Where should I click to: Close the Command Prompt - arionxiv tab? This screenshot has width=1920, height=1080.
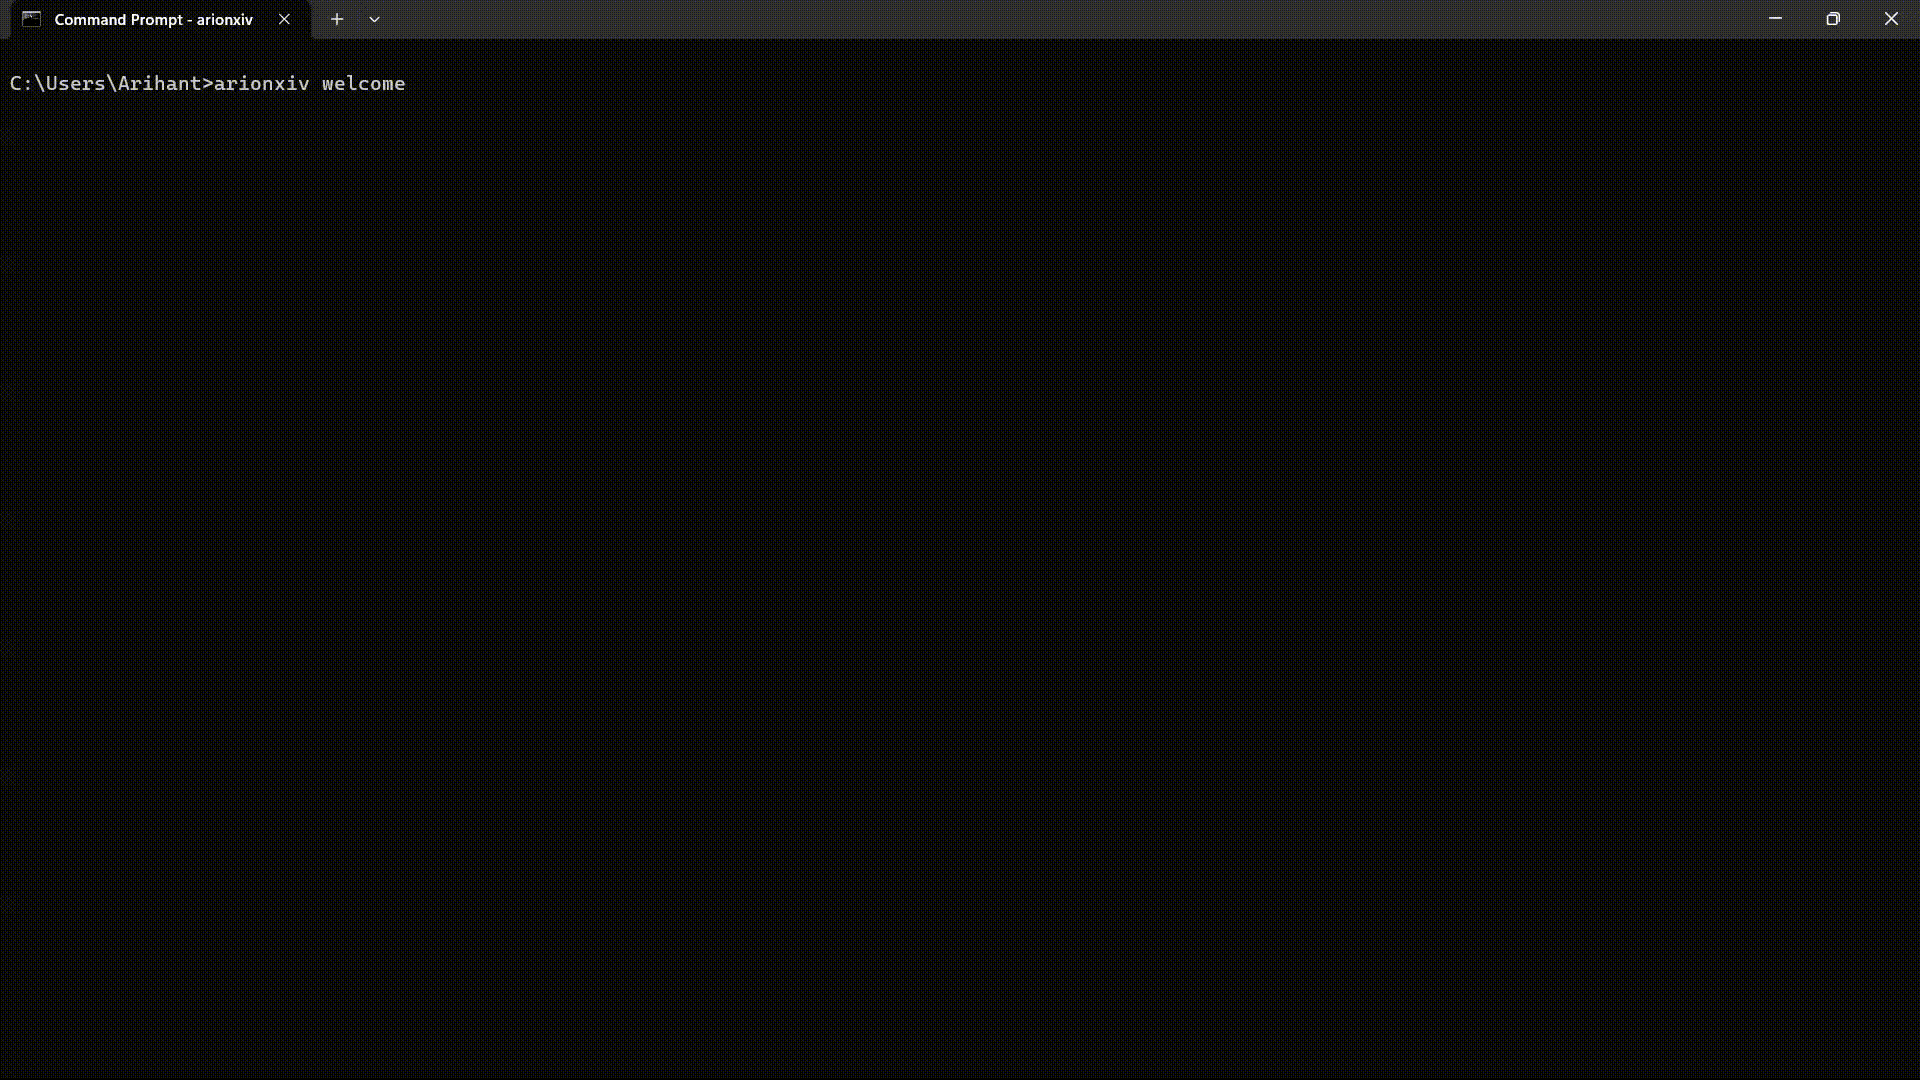tap(284, 19)
